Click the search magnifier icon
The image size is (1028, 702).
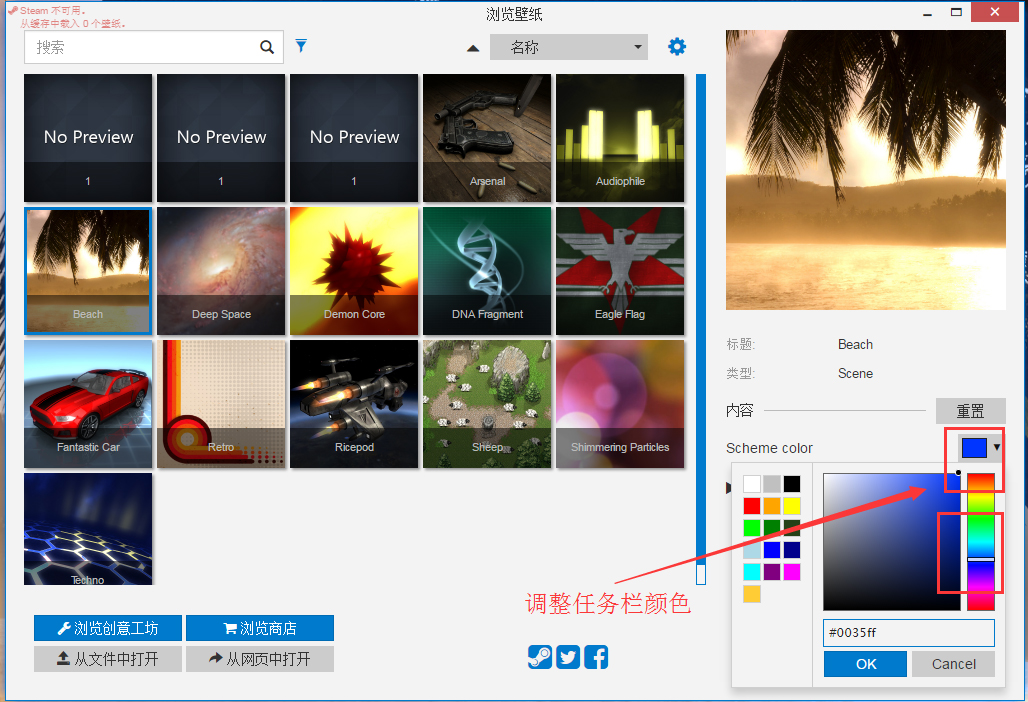[x=267, y=47]
